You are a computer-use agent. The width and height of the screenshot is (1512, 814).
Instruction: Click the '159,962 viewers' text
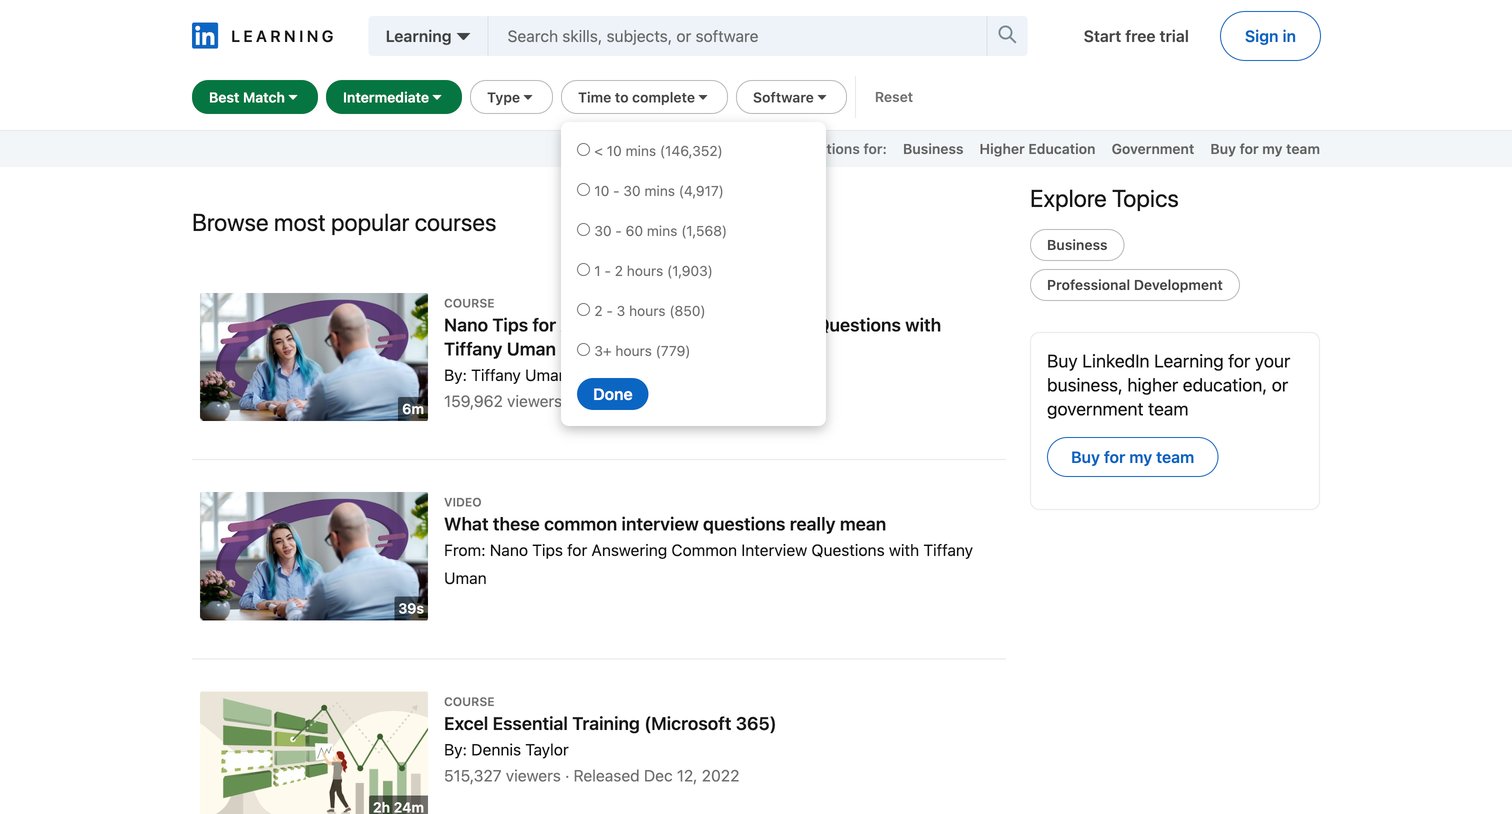click(x=503, y=401)
